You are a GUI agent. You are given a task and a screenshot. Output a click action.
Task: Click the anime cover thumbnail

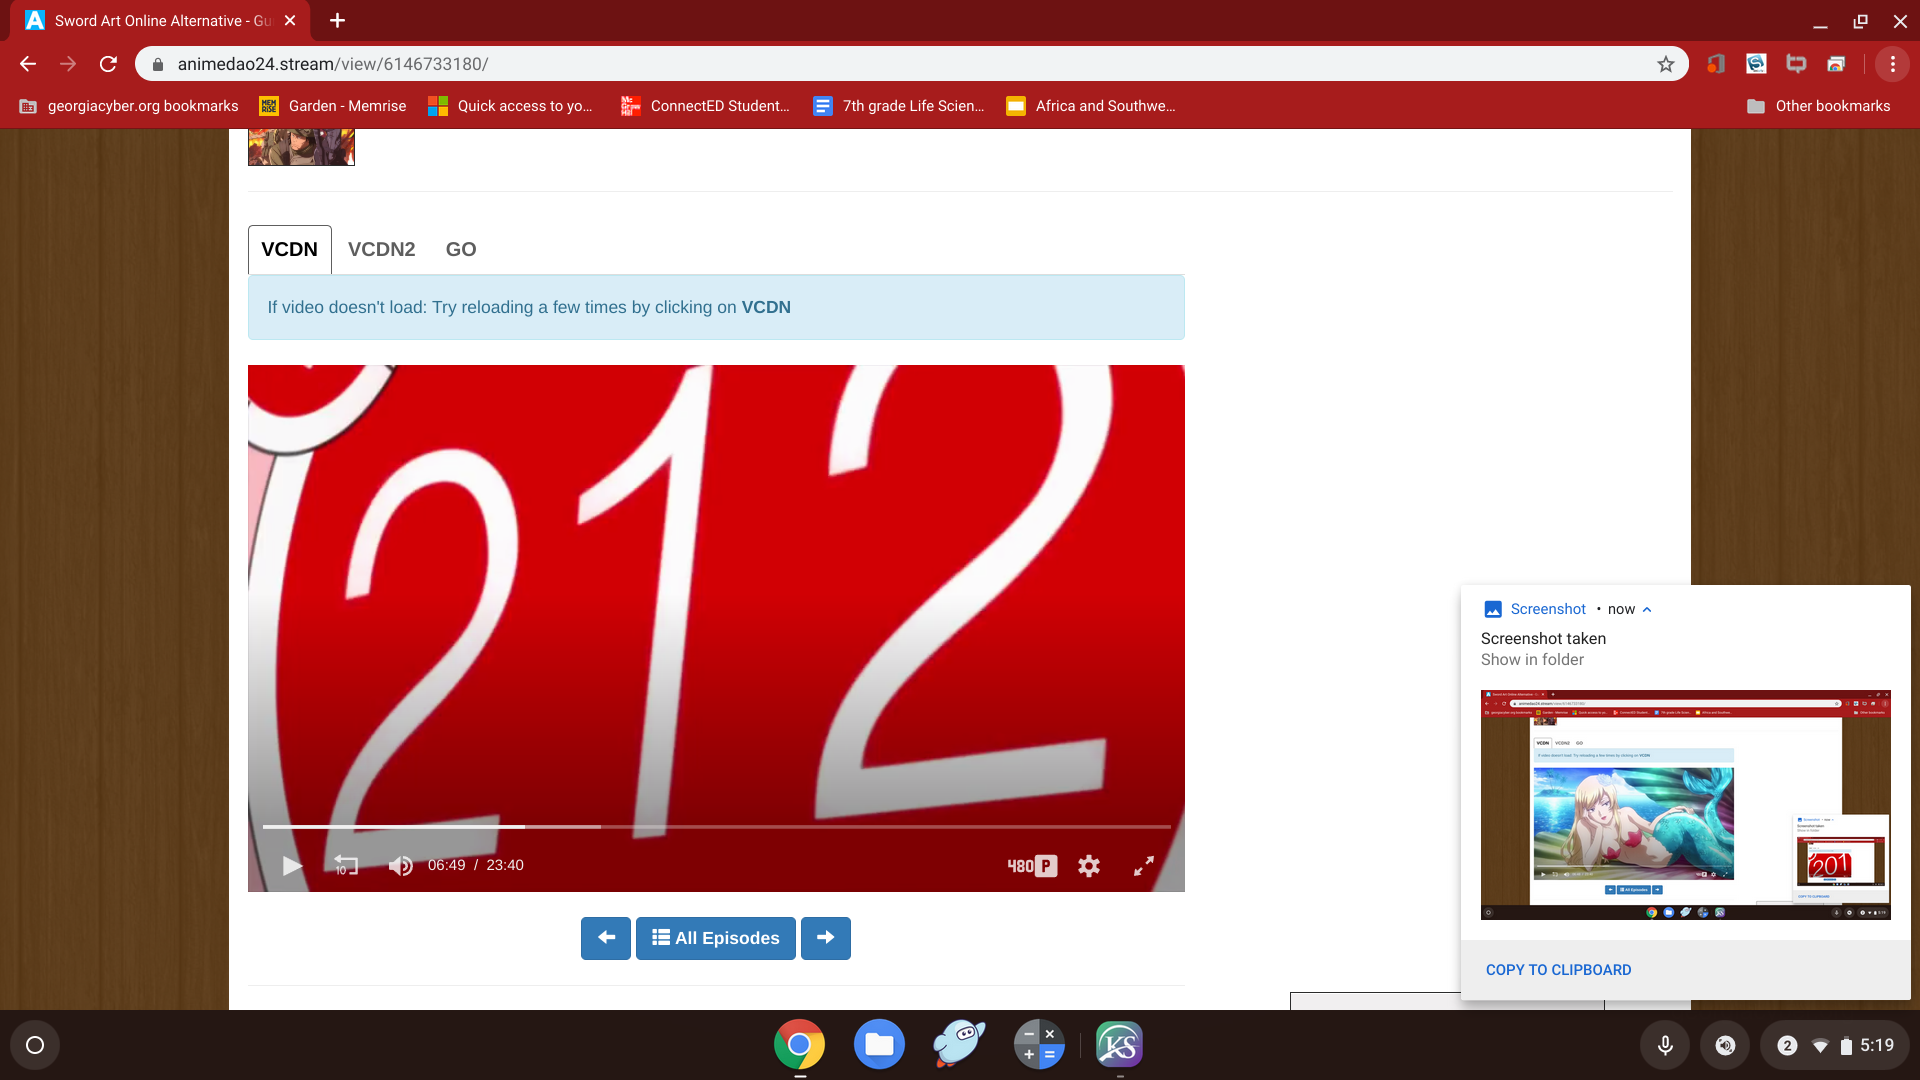pyautogui.click(x=301, y=147)
